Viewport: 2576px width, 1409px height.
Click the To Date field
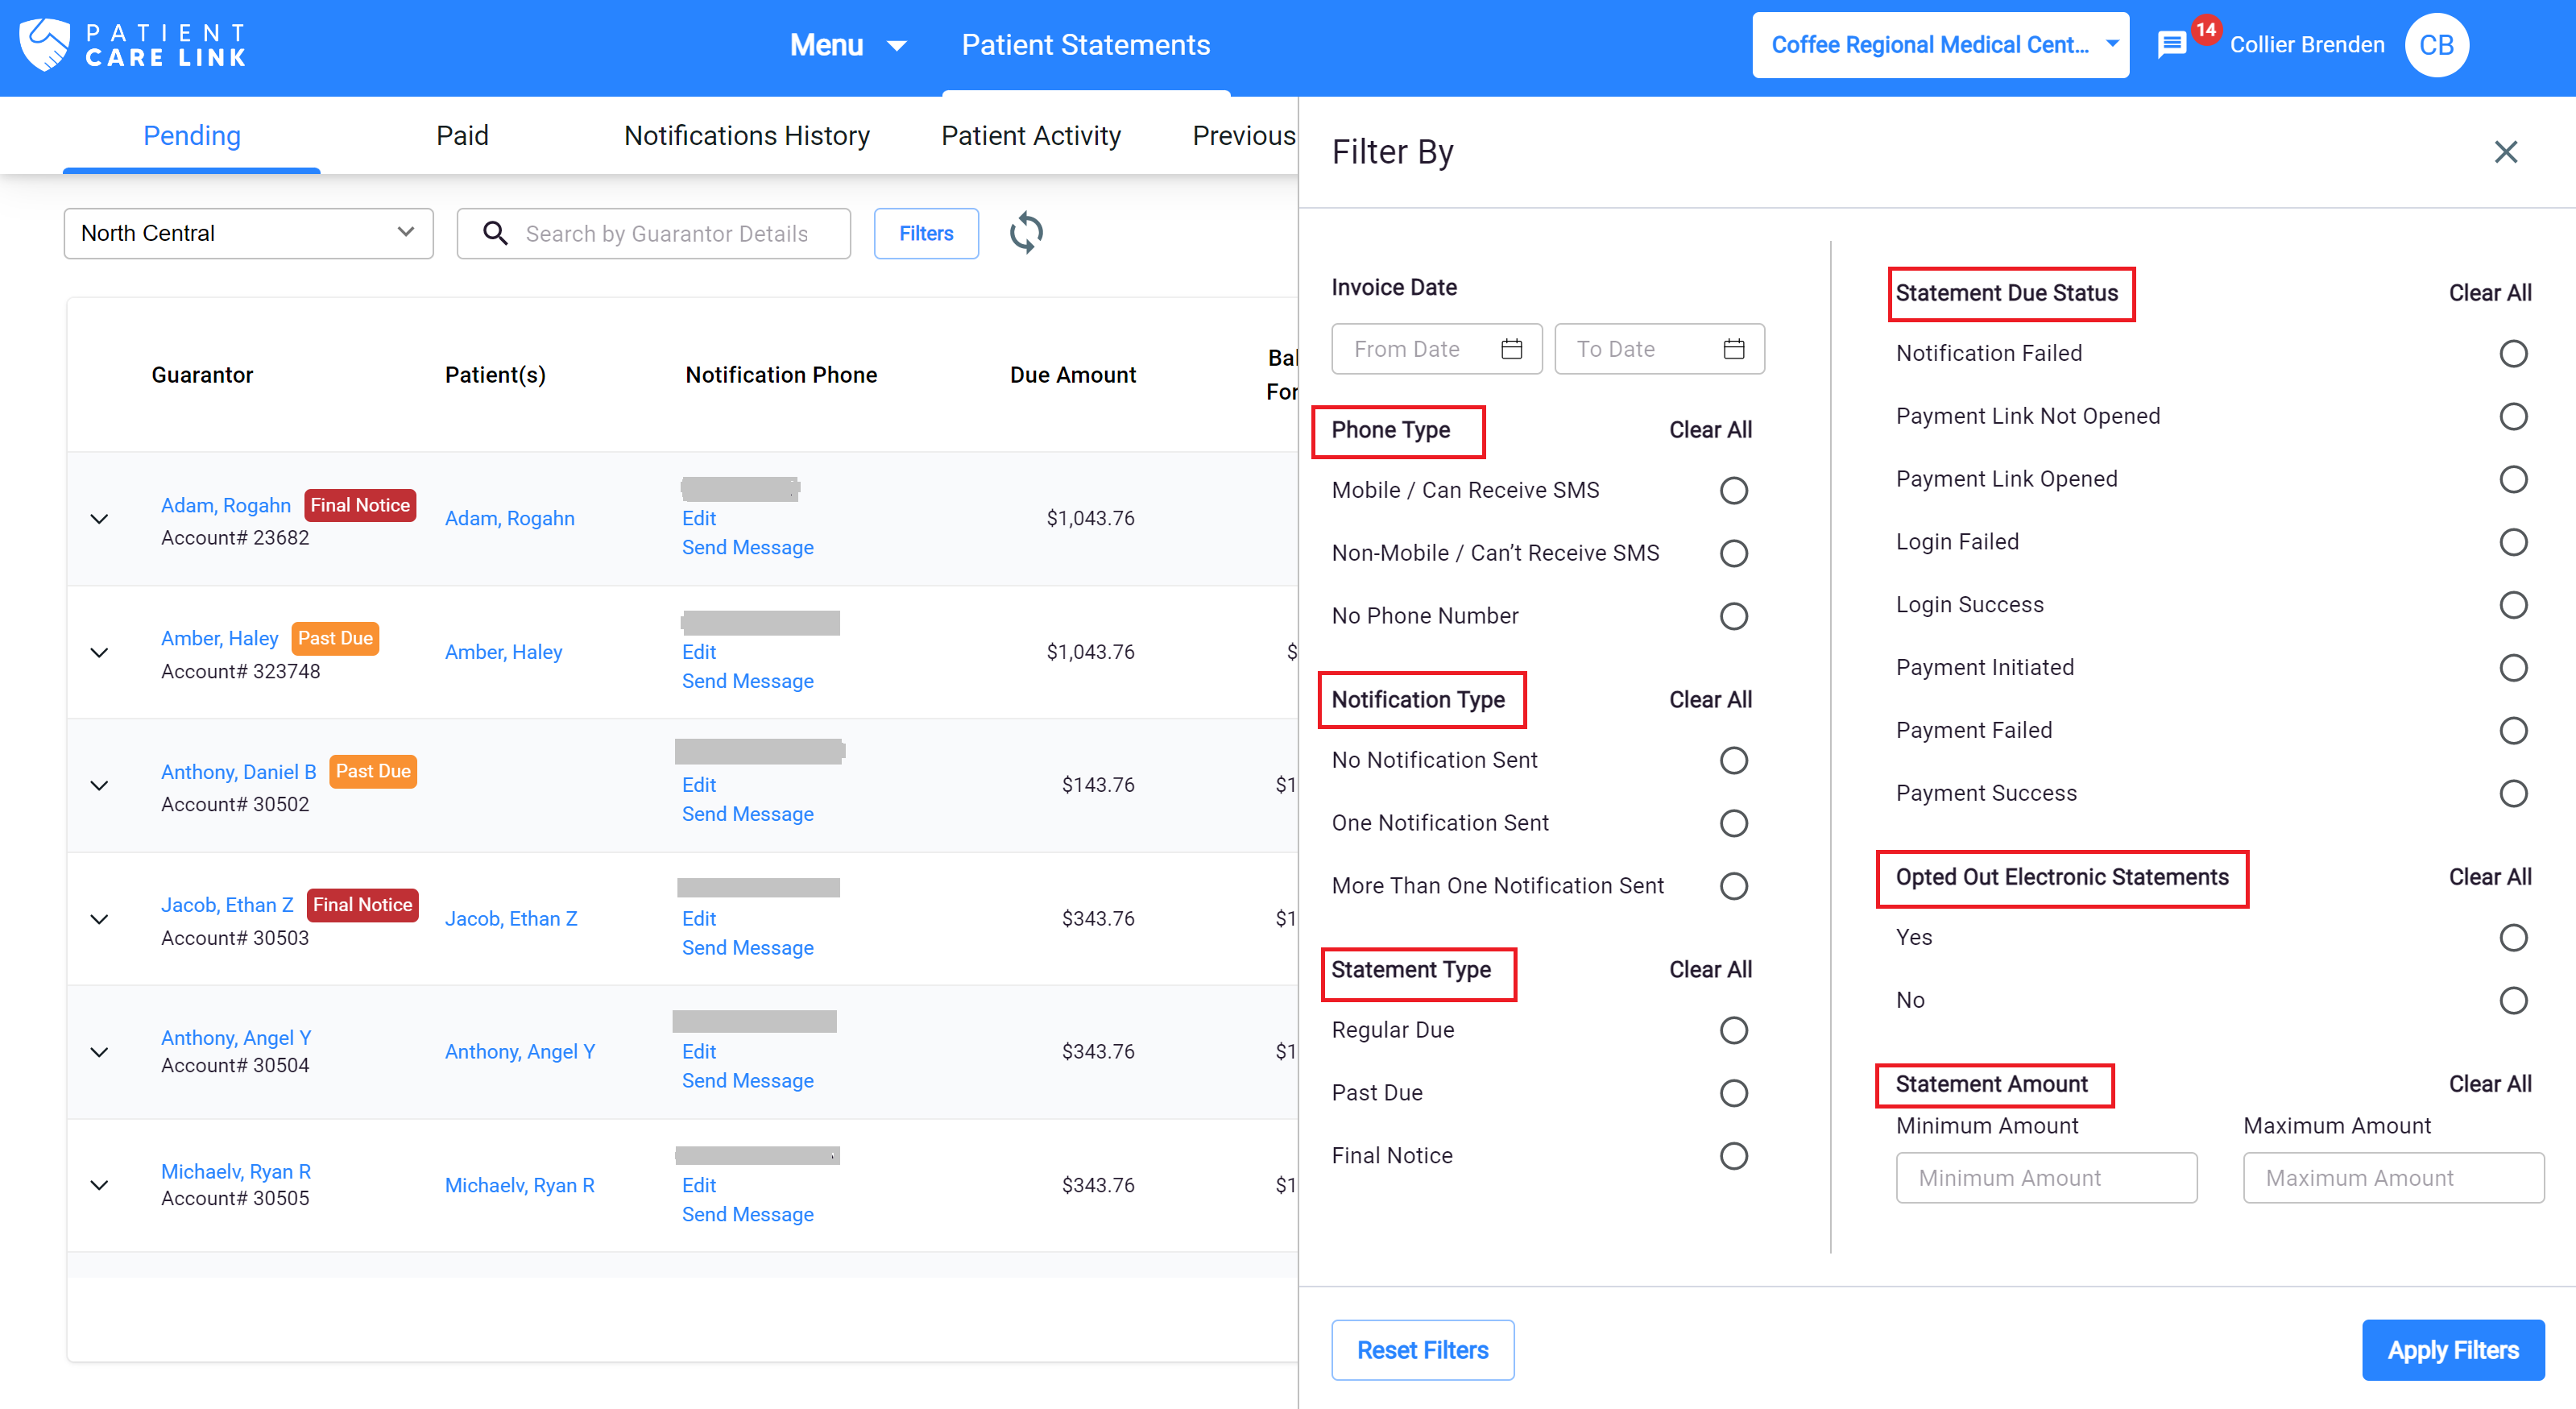[1659, 349]
